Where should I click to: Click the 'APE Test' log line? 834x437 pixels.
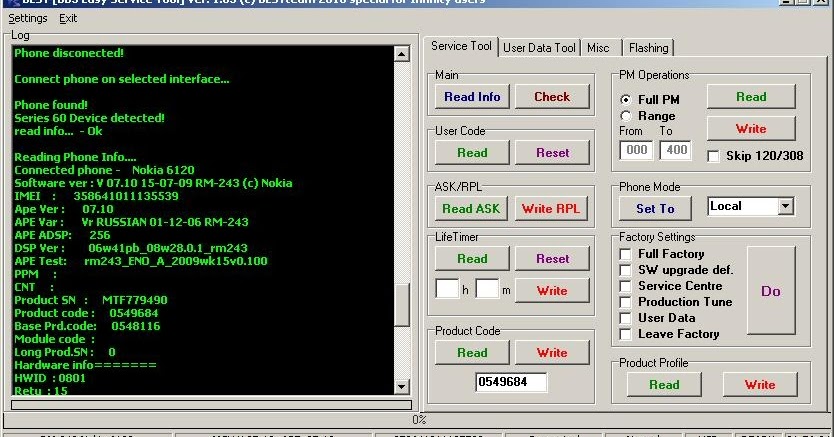(140, 261)
